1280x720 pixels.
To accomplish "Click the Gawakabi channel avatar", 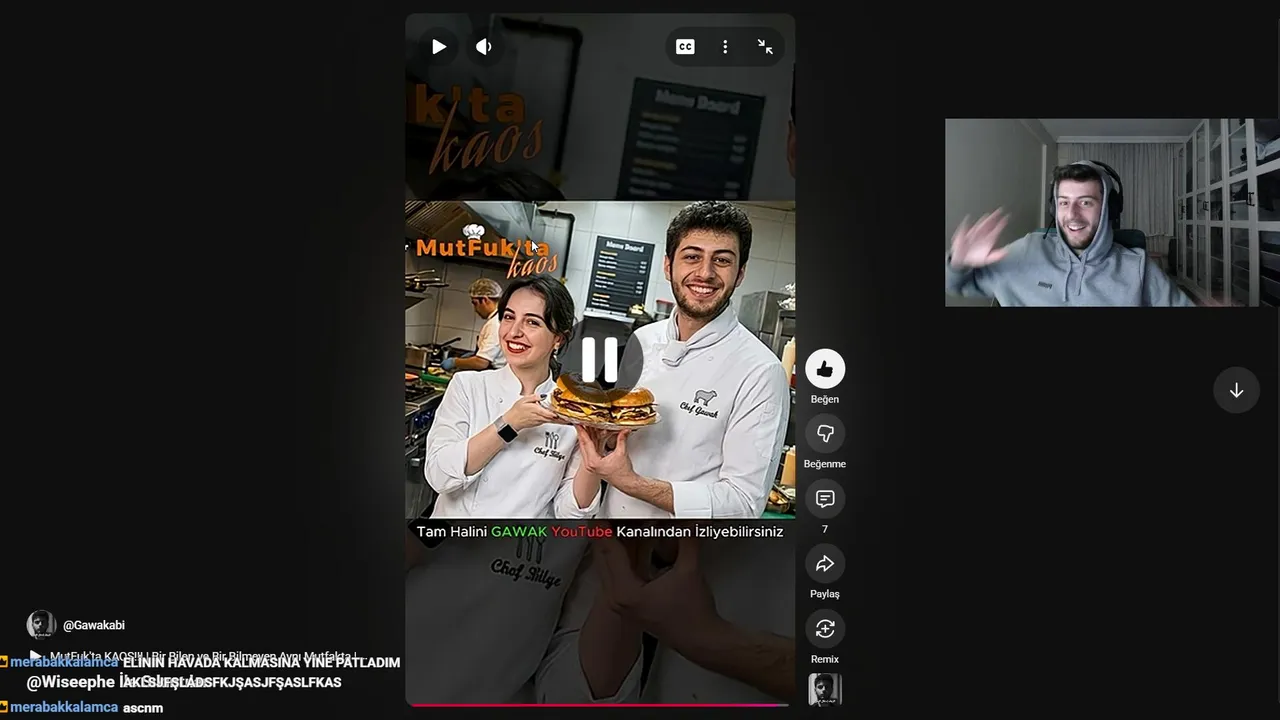I will pos(41,625).
